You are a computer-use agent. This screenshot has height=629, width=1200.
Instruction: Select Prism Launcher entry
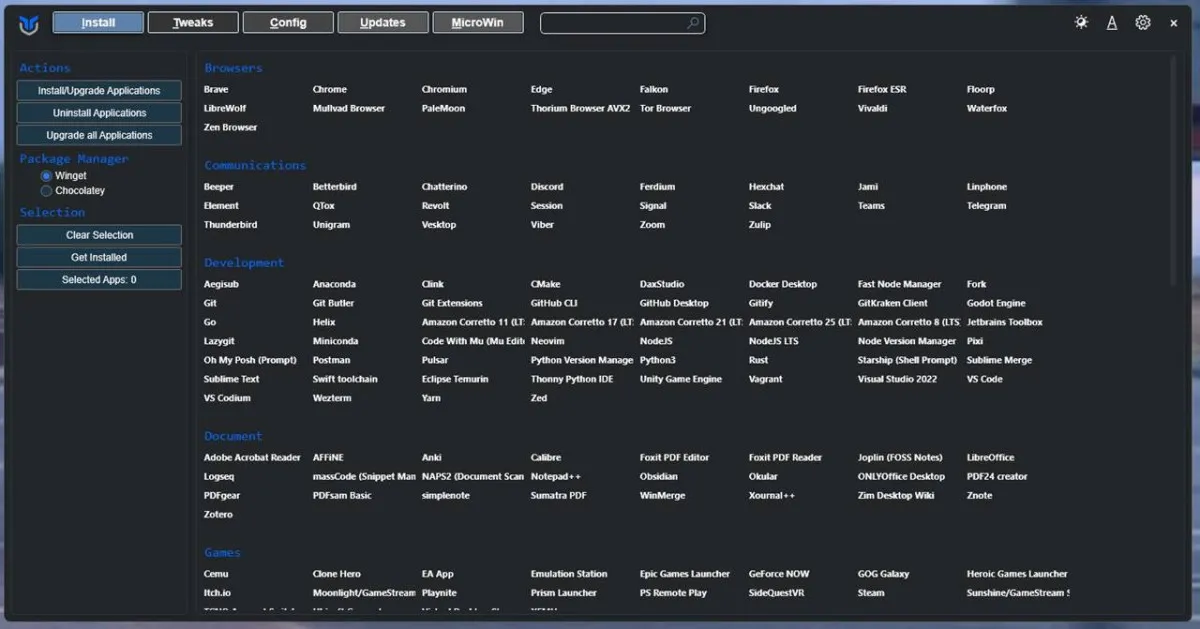pyautogui.click(x=563, y=593)
